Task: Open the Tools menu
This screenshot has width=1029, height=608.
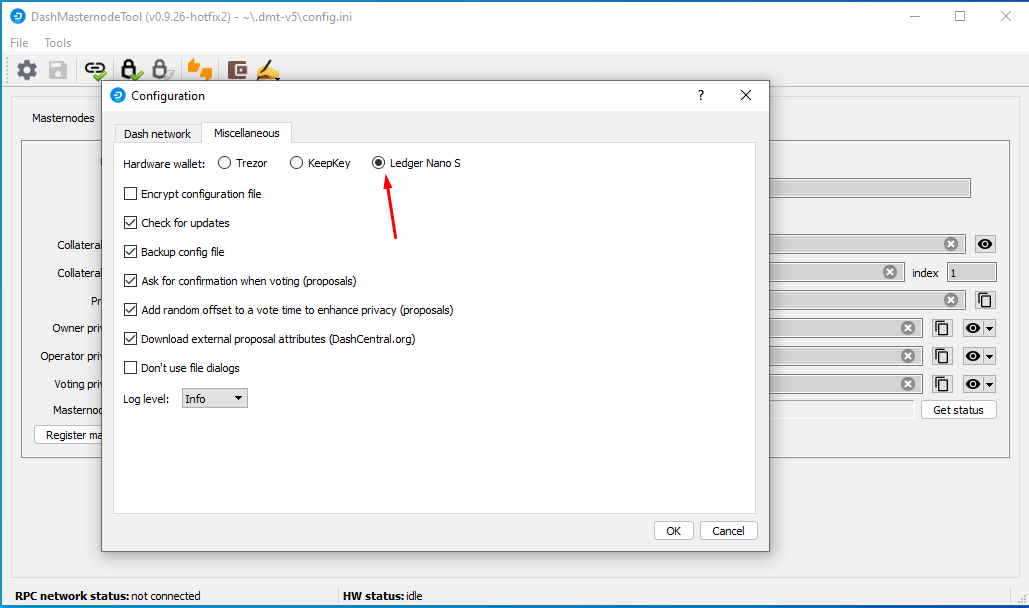Action: click(57, 43)
